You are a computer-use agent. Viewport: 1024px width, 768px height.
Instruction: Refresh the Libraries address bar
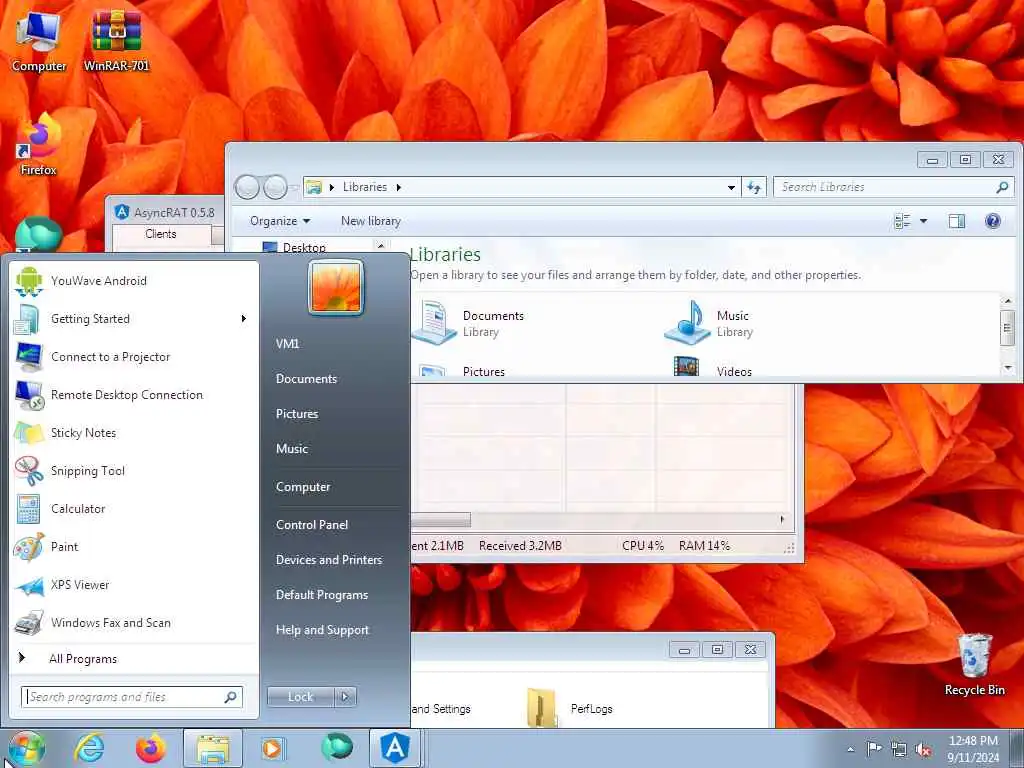[x=754, y=187]
